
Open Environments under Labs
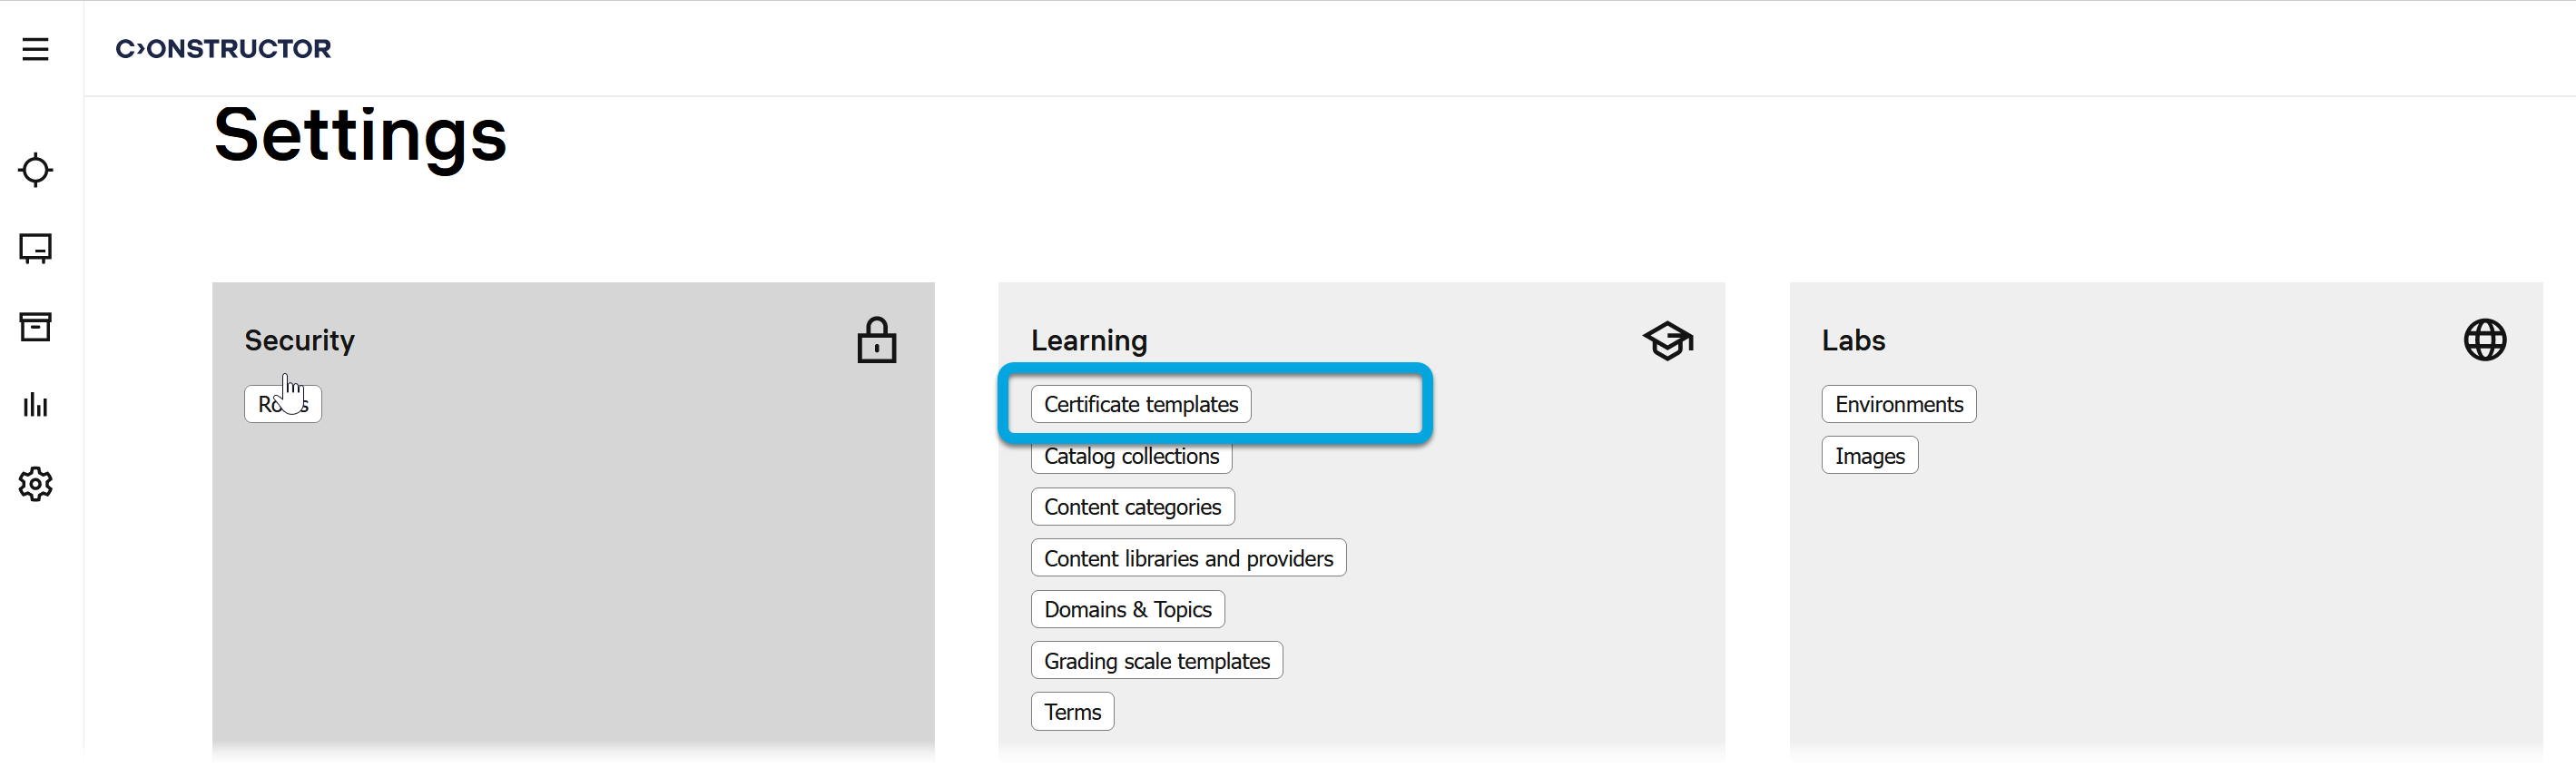pos(1898,404)
